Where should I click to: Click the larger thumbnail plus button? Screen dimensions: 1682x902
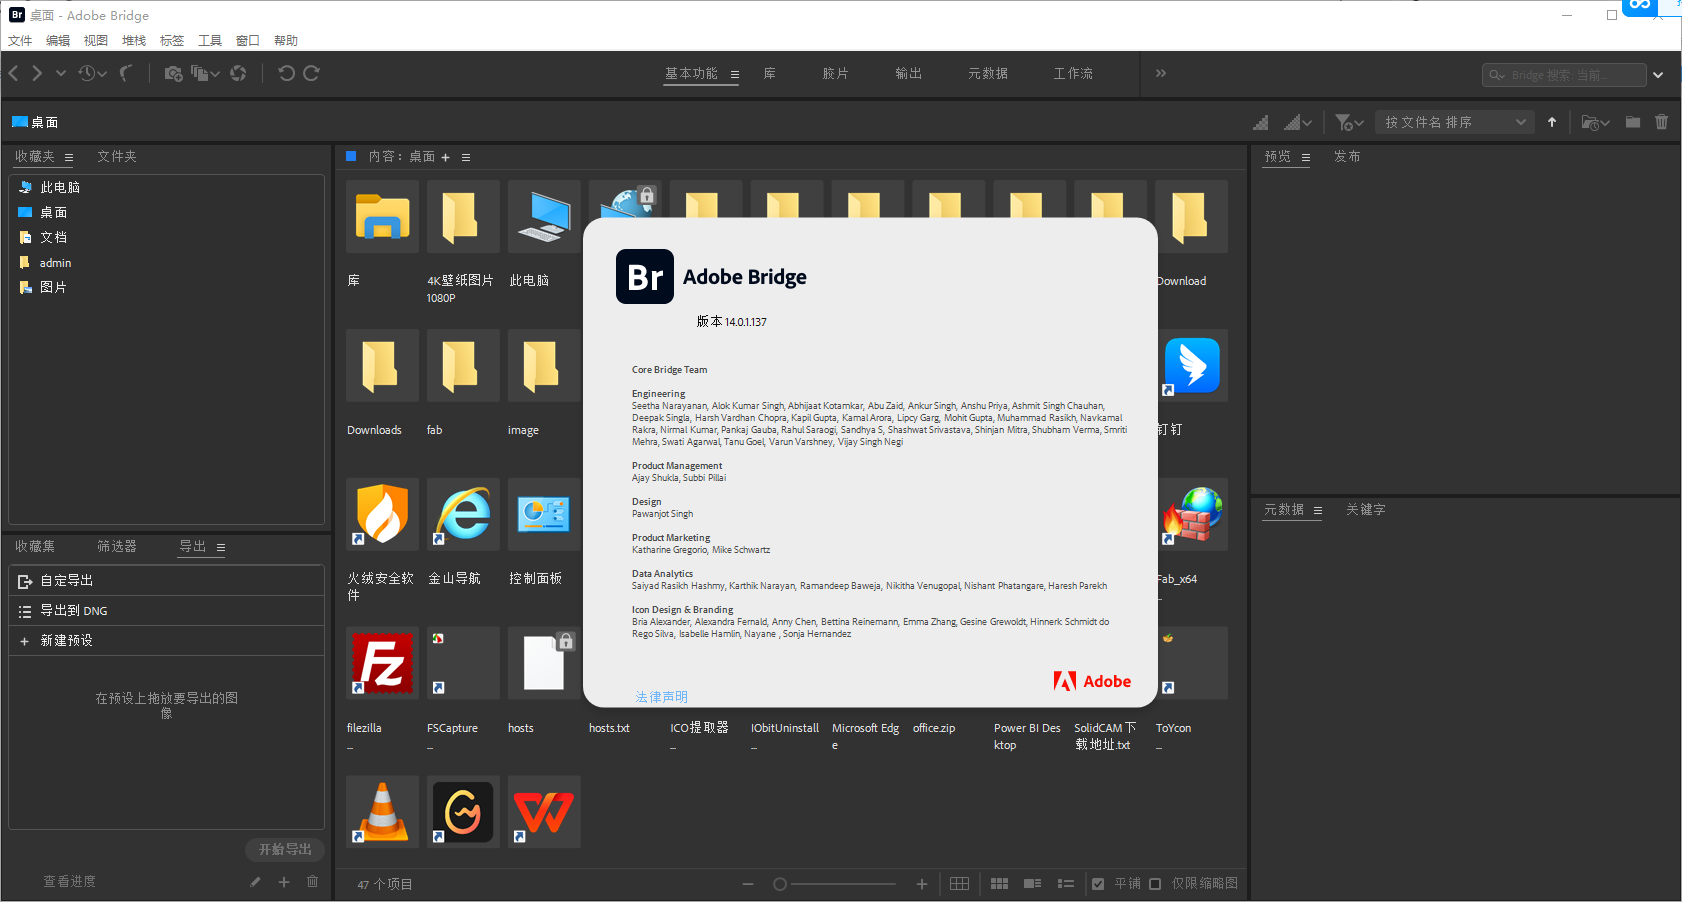(x=922, y=884)
